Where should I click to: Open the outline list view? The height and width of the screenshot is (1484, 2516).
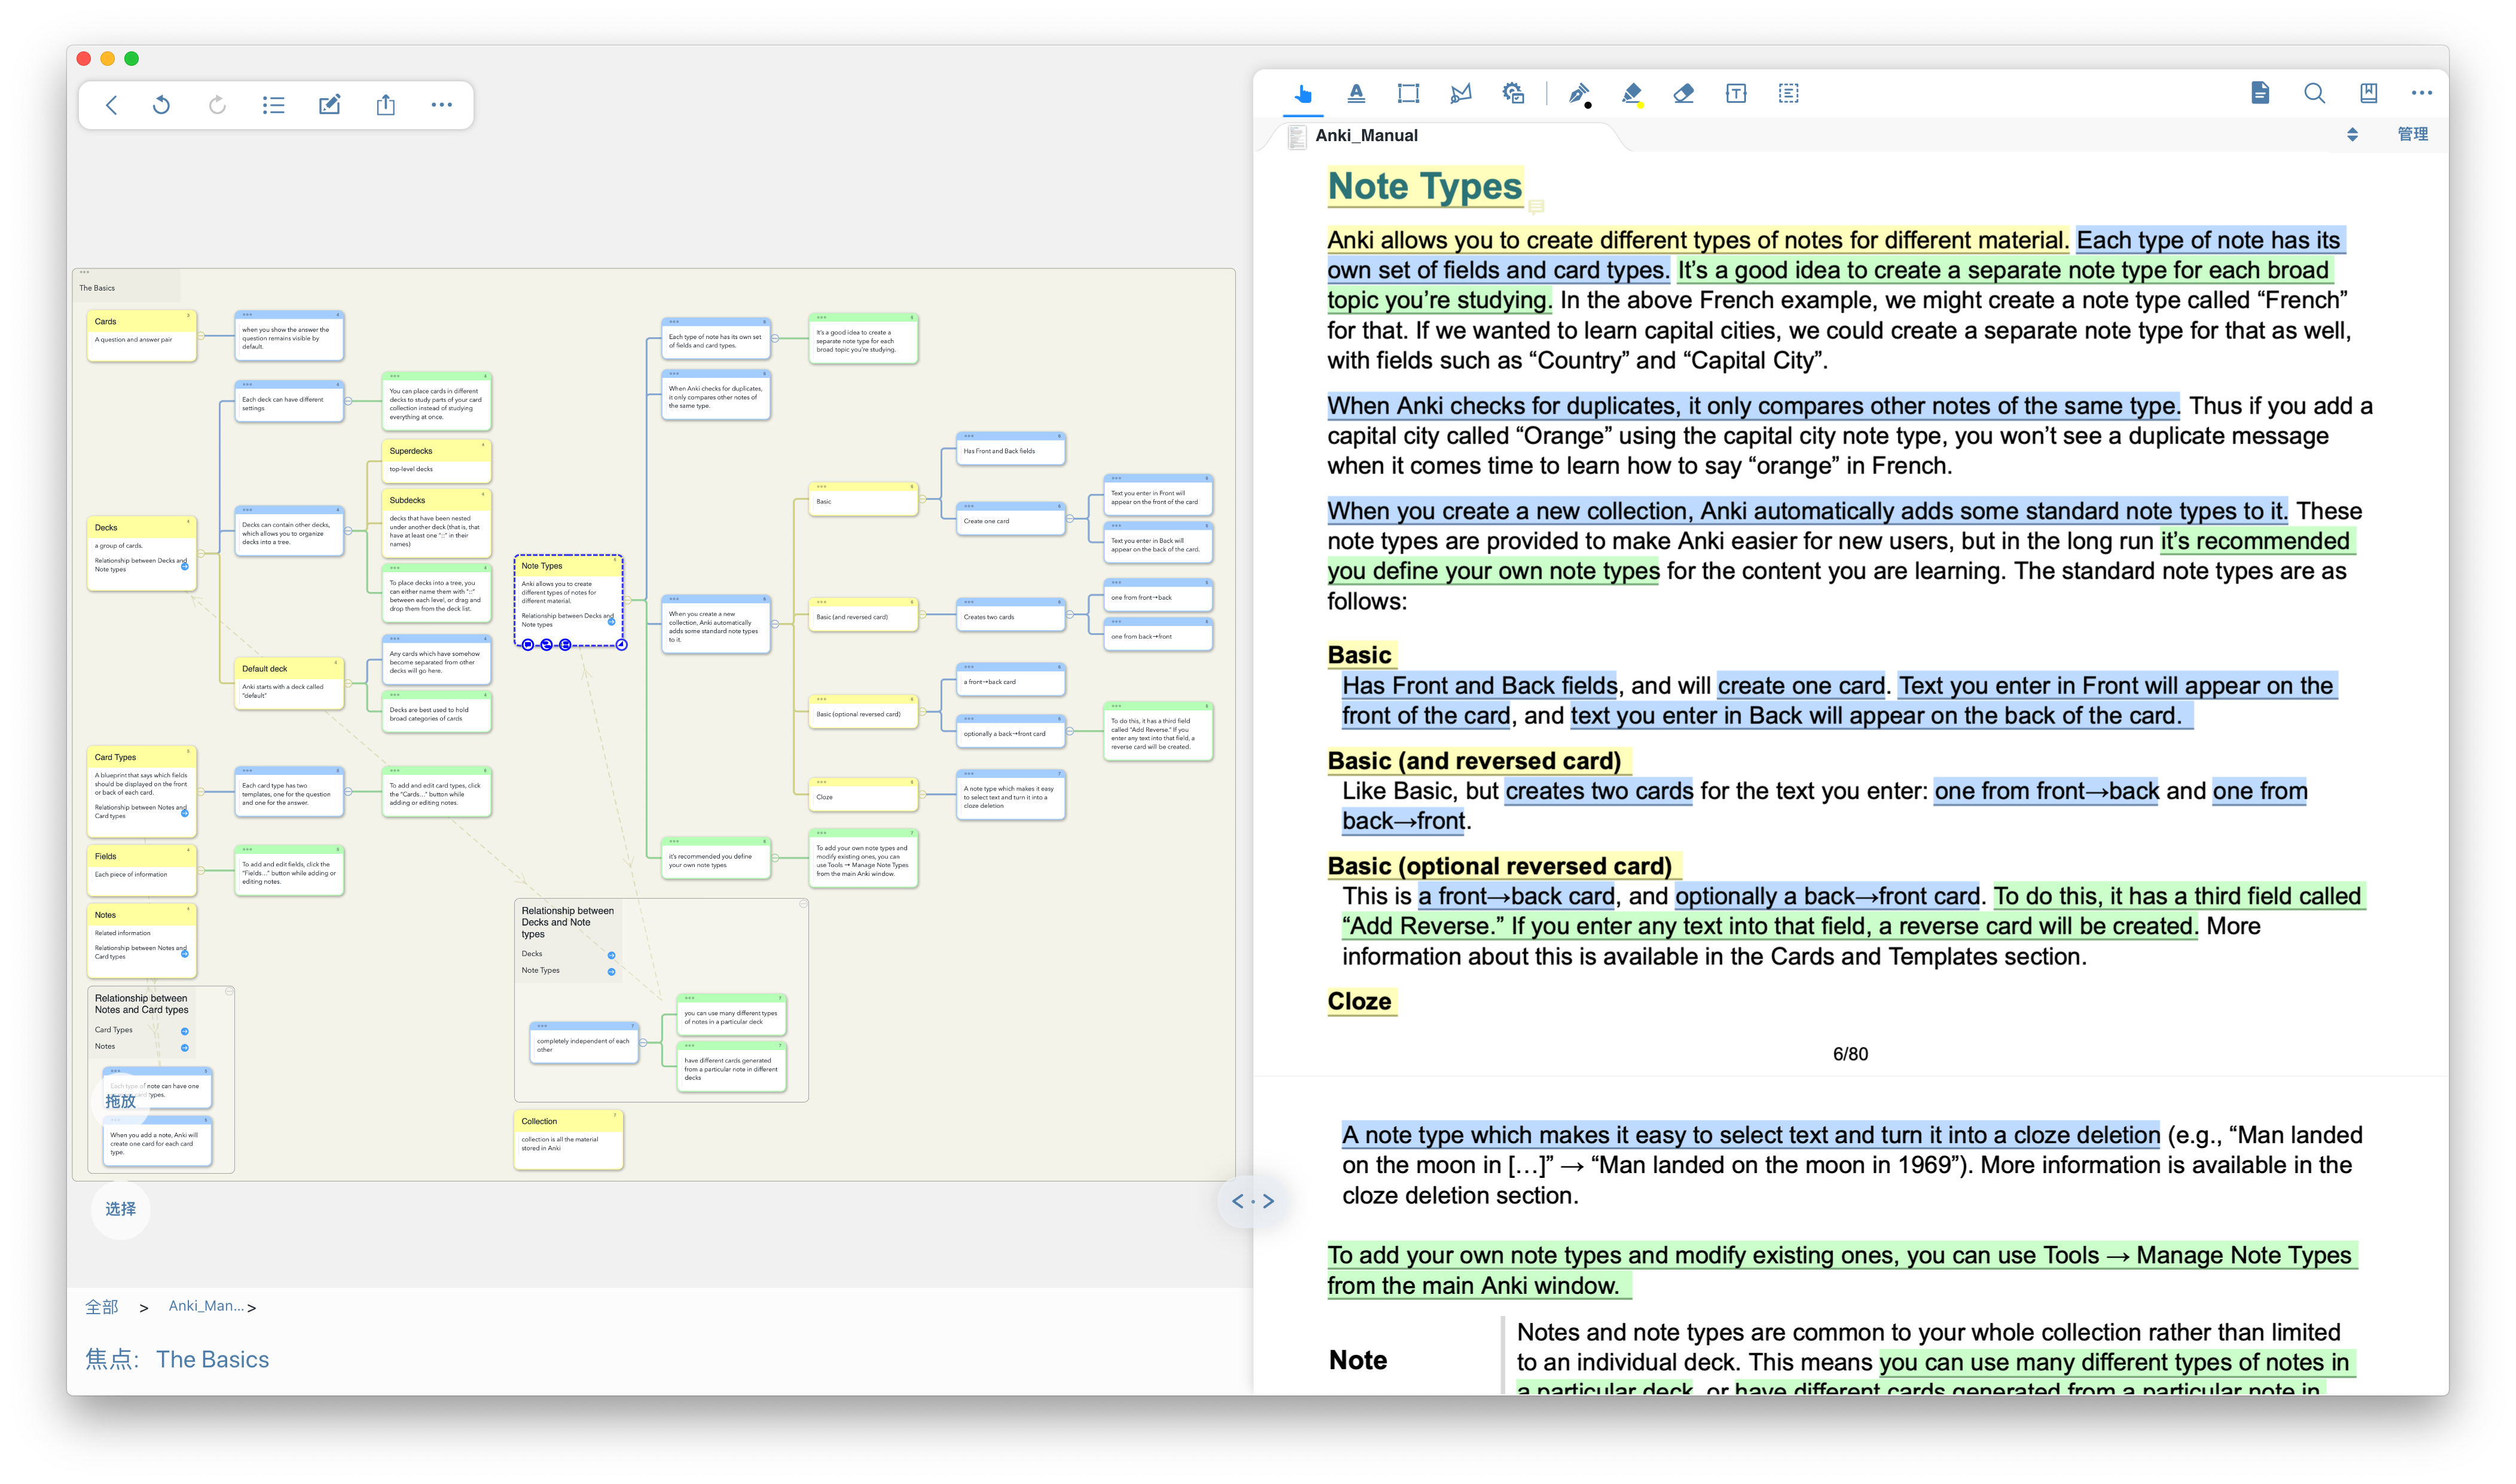[x=273, y=105]
